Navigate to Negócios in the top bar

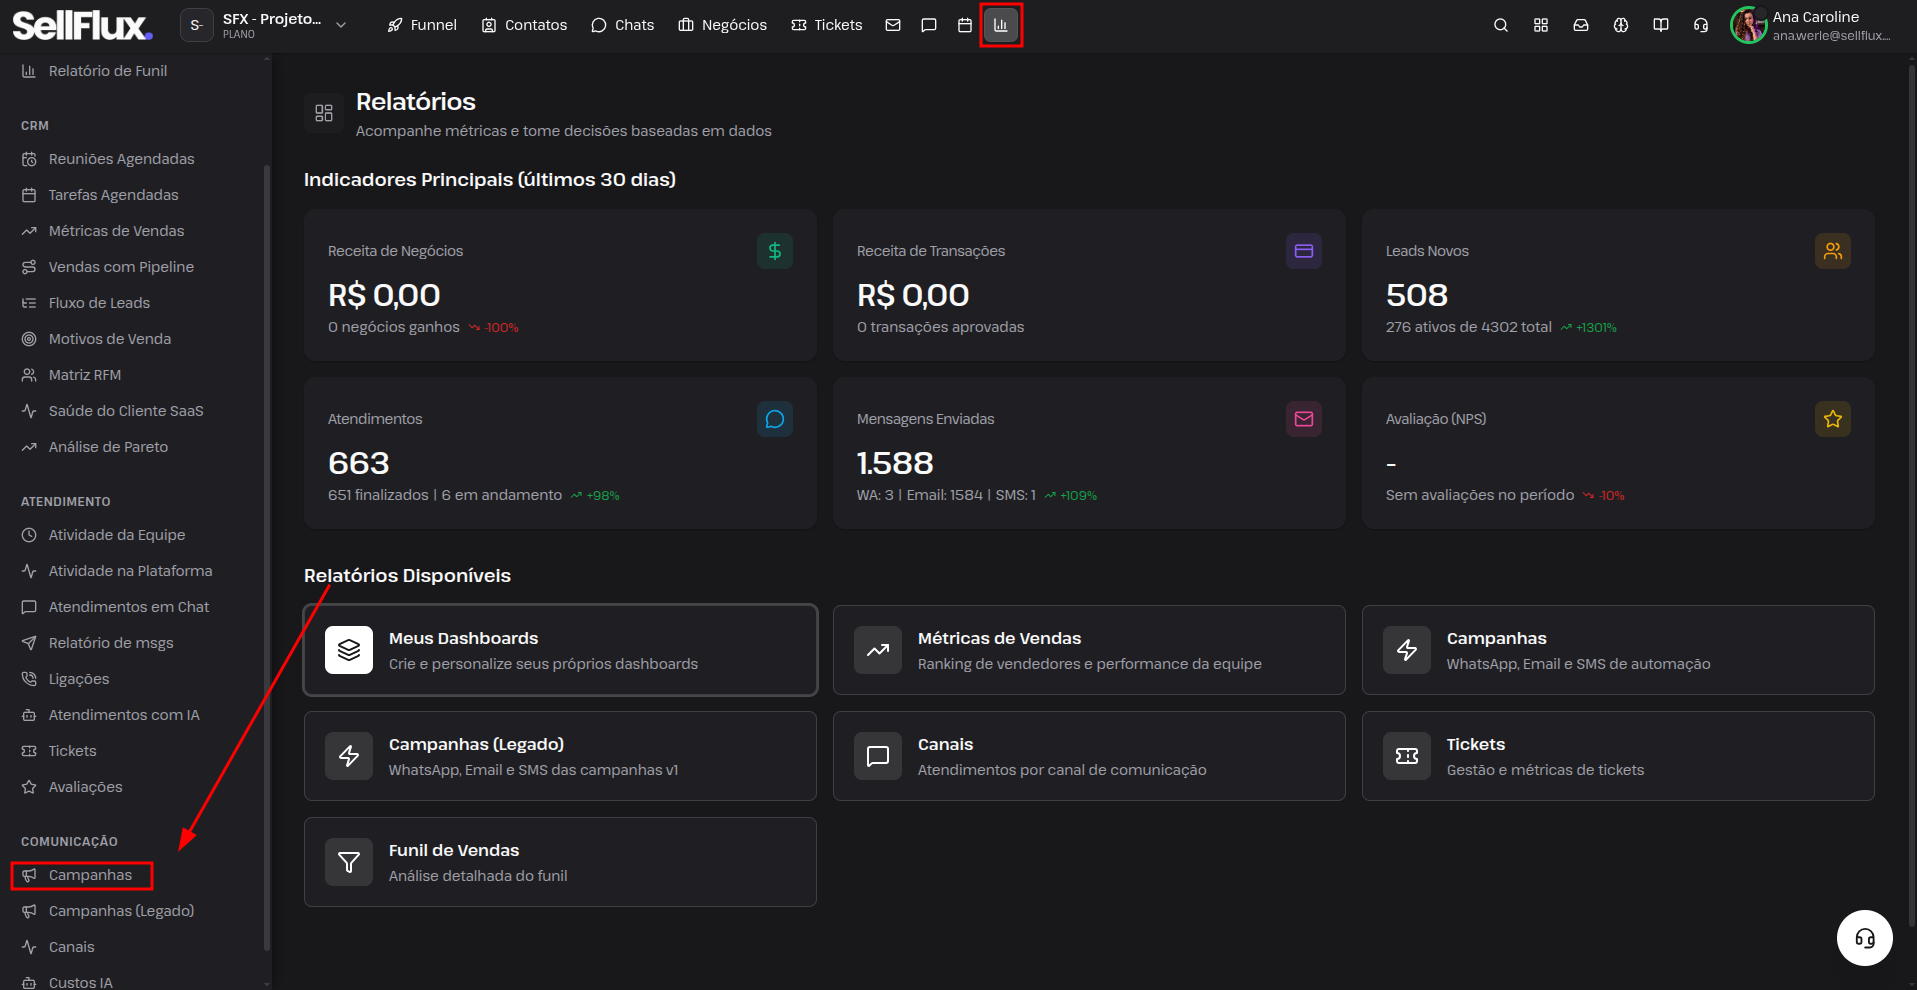(x=723, y=25)
